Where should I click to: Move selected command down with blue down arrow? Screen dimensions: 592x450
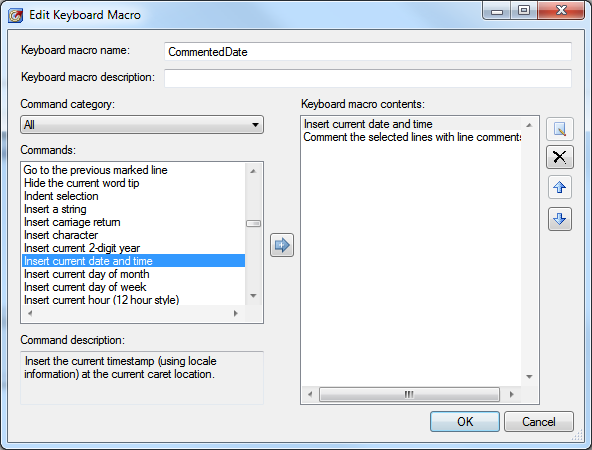point(560,219)
